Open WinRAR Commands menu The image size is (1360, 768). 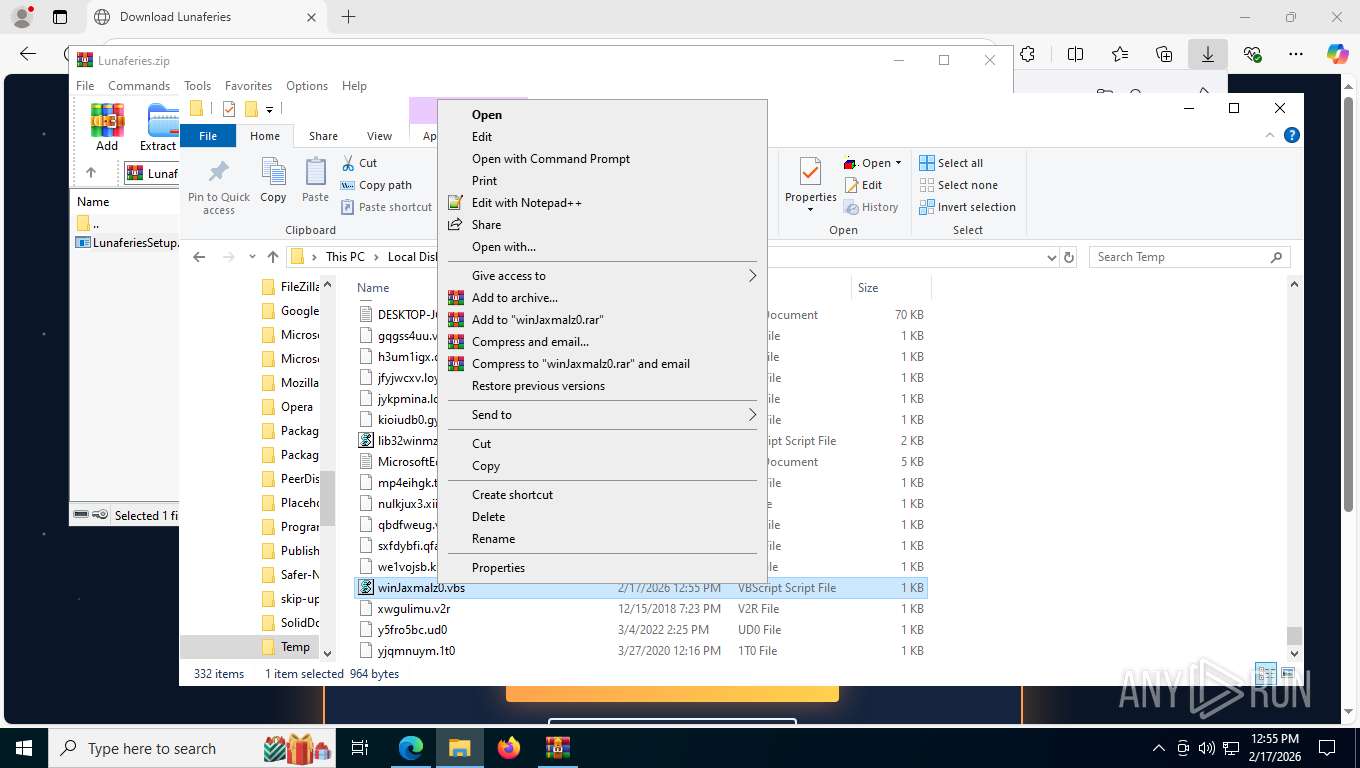coord(139,86)
